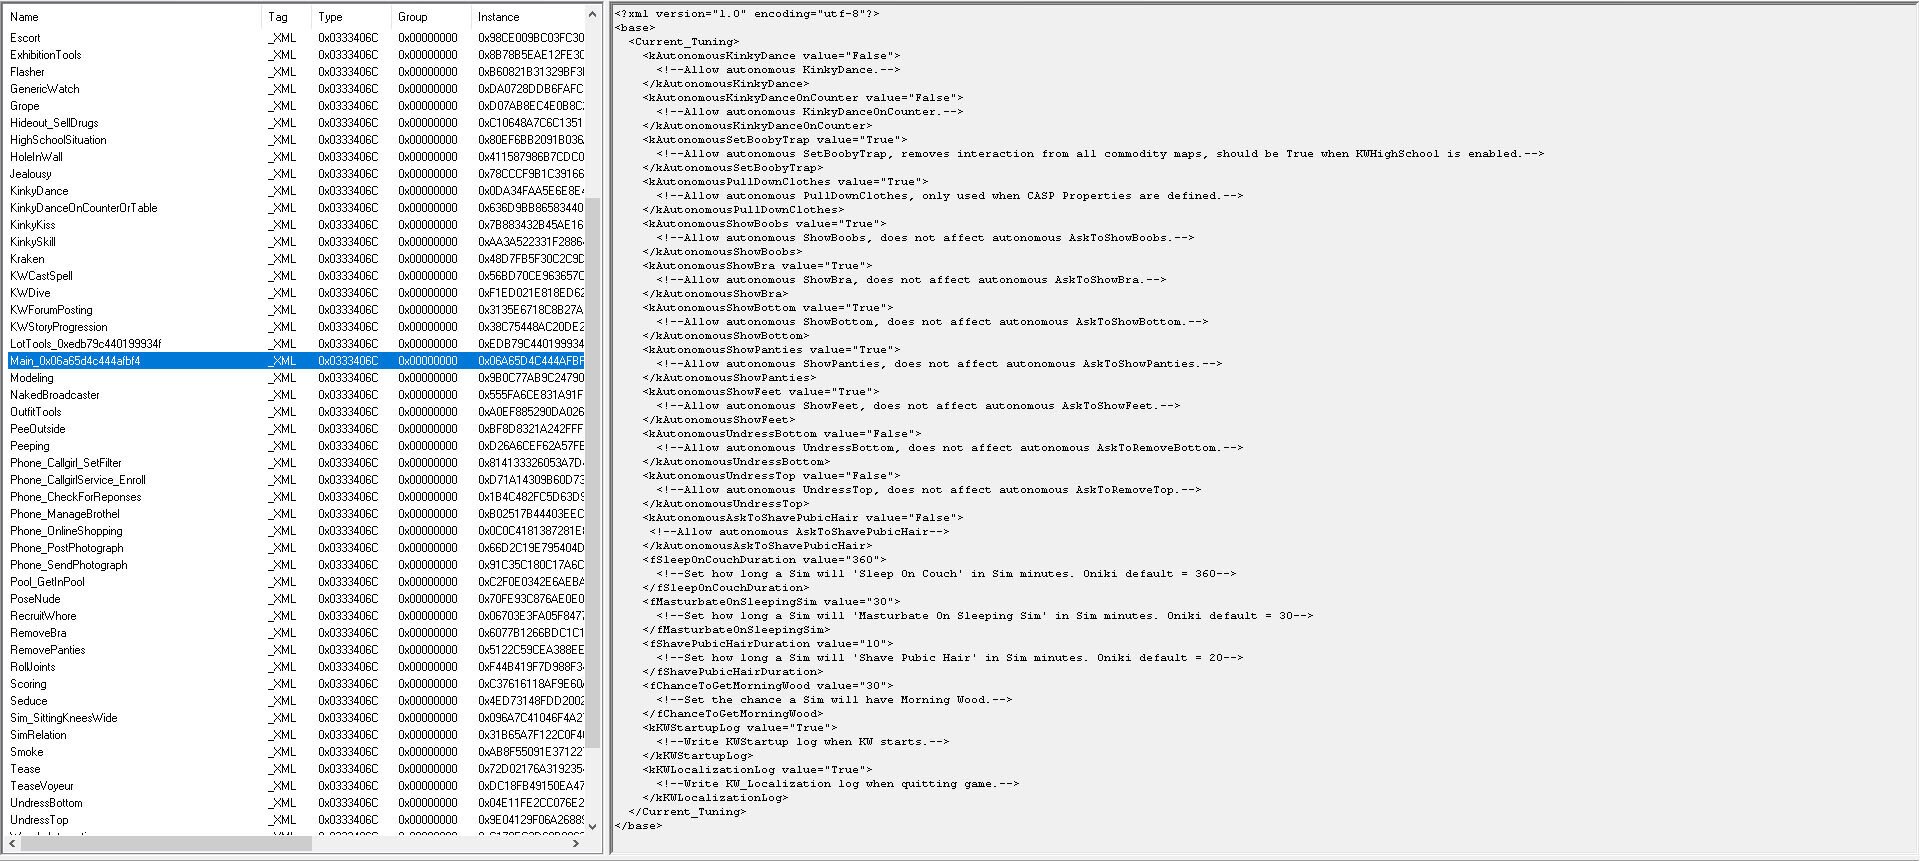Select the KinkySkill resource row
Image resolution: width=1920 pixels, height=861 pixels.
(296, 242)
